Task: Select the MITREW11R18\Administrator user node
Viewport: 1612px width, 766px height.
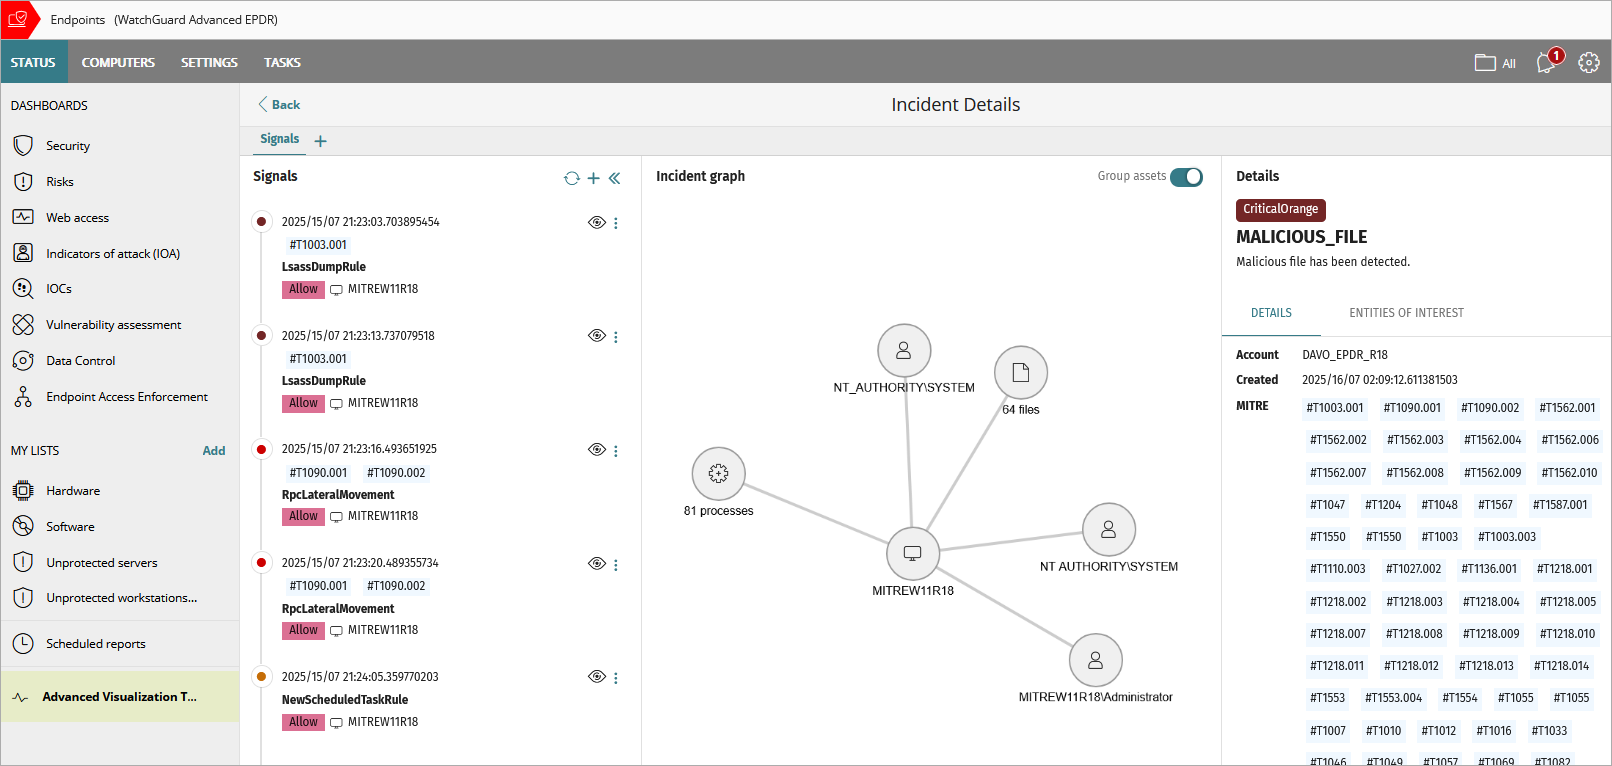Action: coord(1095,660)
